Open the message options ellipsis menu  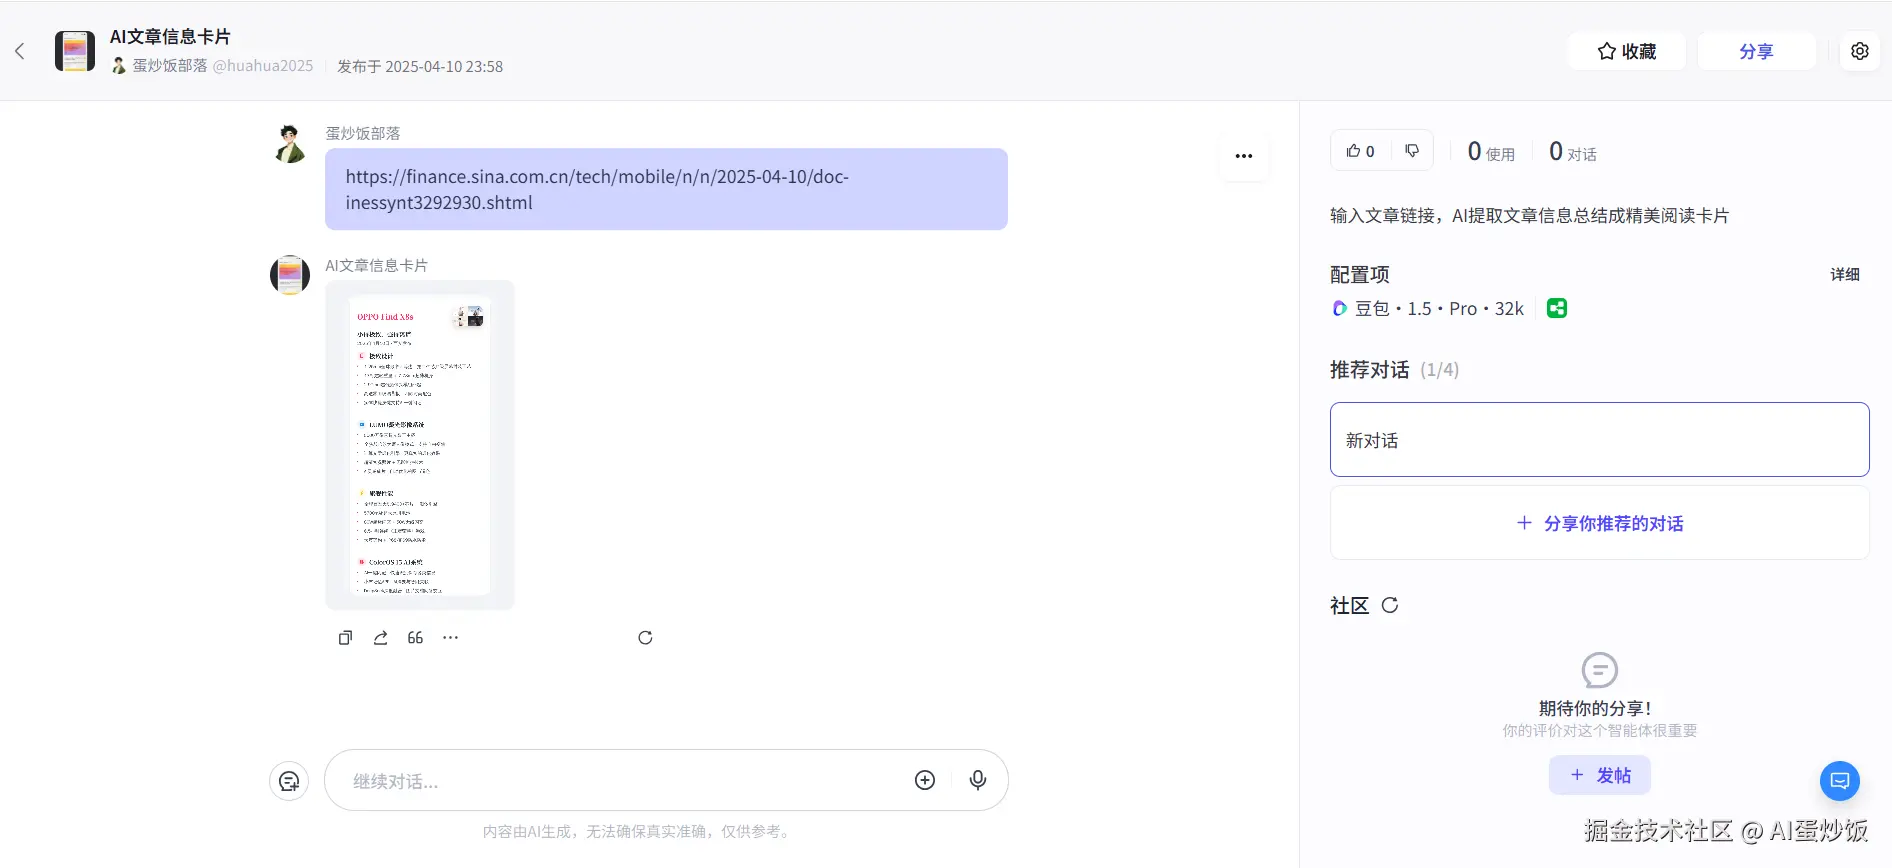point(1244,156)
